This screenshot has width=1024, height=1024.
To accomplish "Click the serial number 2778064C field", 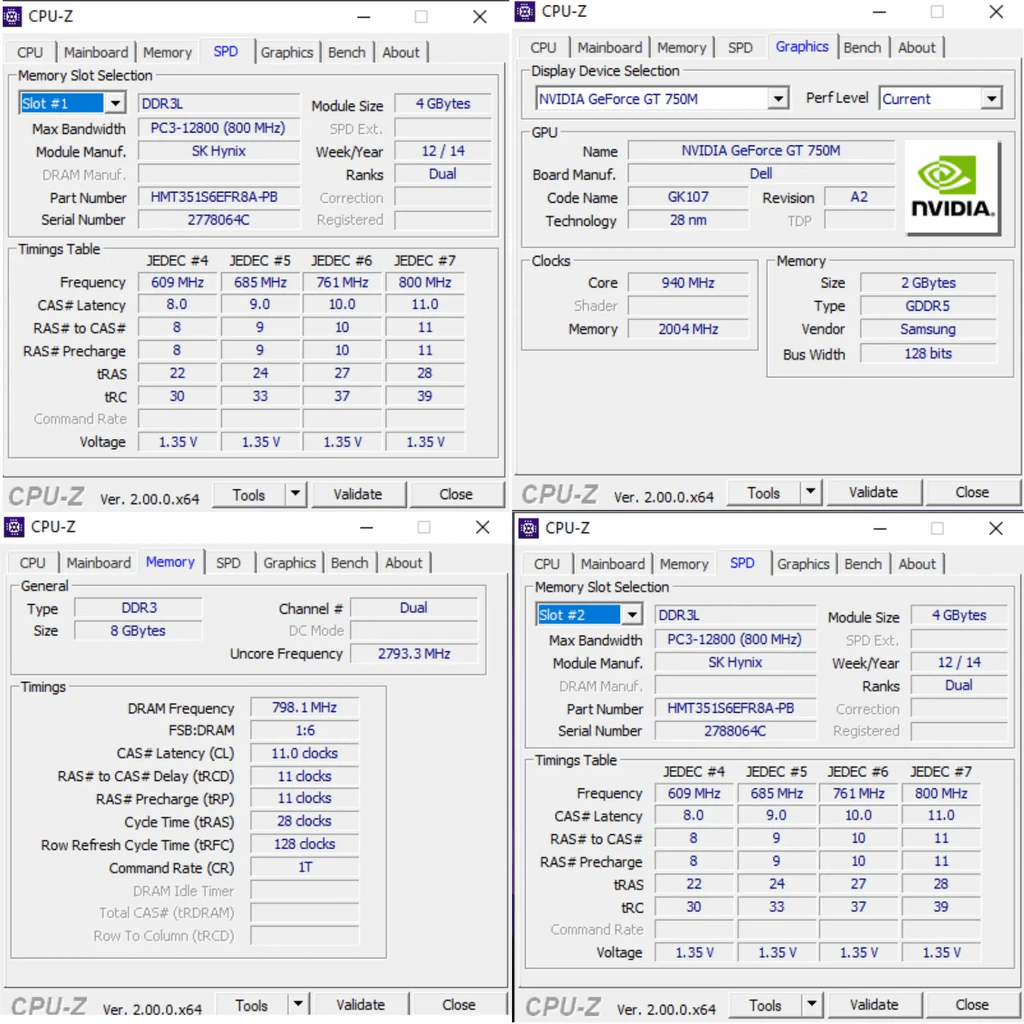I will click(219, 220).
